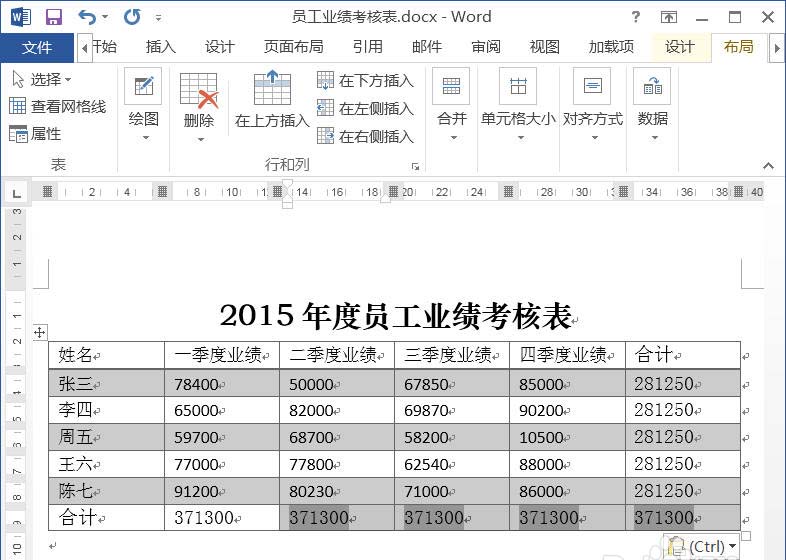Click 在下方插入 insert below
The height and width of the screenshot is (560, 786).
365,80
